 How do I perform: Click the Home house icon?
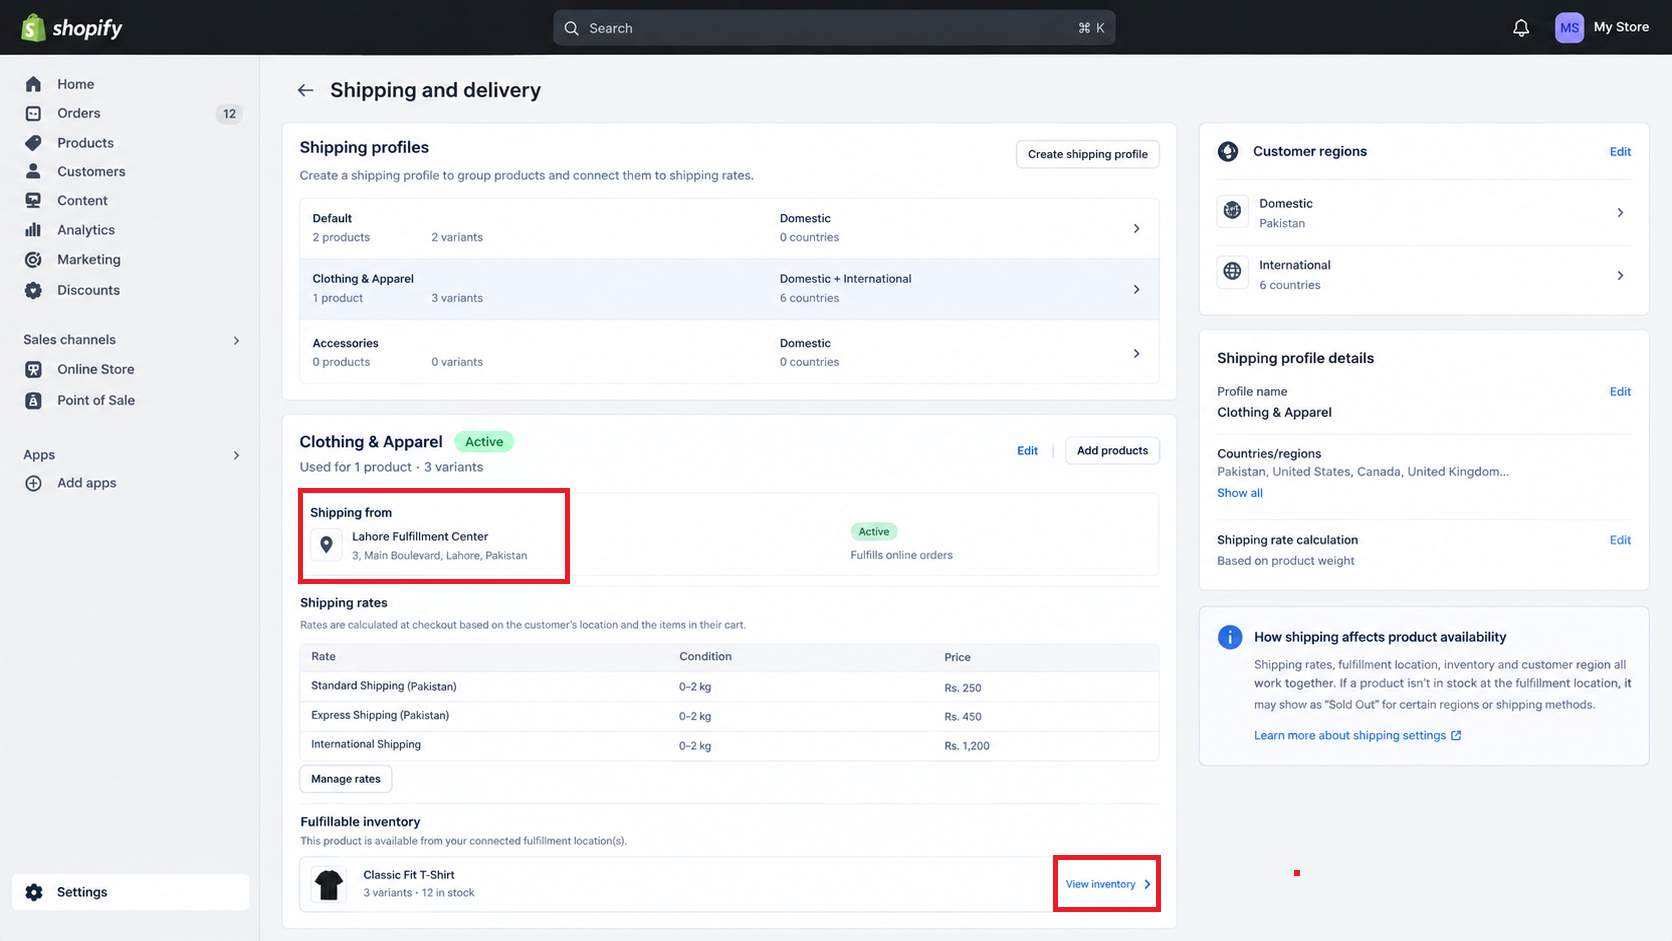33,84
